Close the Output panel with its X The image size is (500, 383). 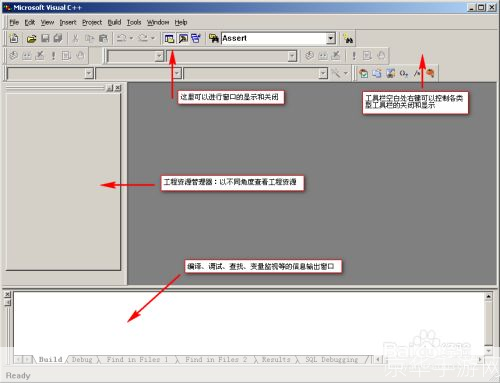pos(7,294)
